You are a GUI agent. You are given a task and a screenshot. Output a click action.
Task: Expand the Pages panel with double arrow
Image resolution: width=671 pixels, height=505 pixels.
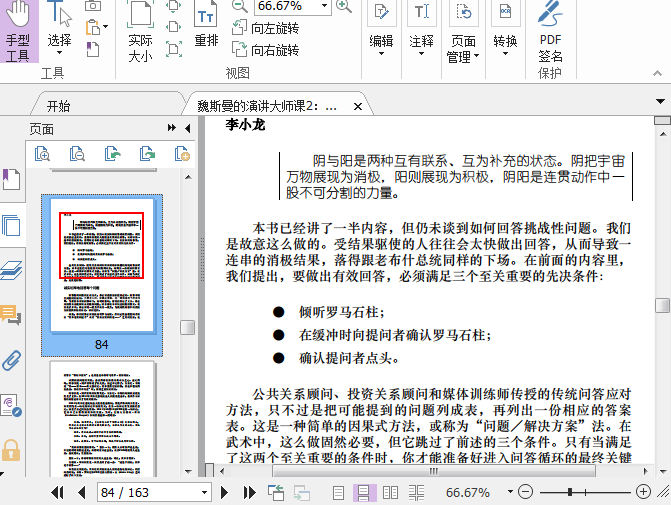[172, 128]
